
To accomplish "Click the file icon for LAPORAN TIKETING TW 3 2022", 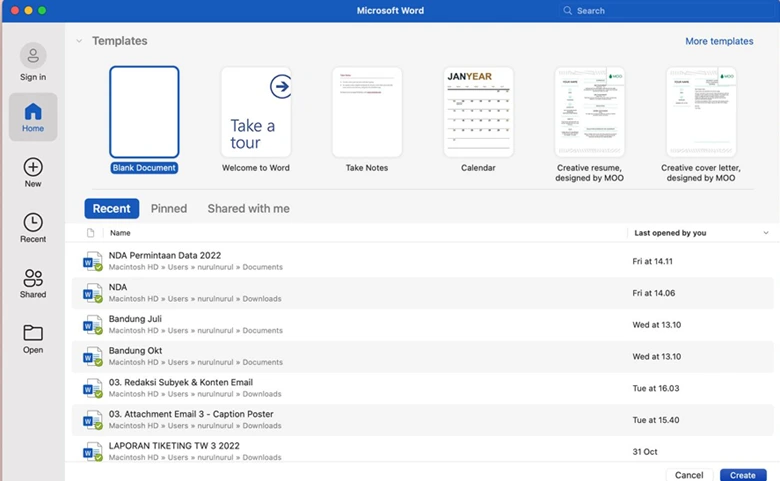I will (93, 452).
